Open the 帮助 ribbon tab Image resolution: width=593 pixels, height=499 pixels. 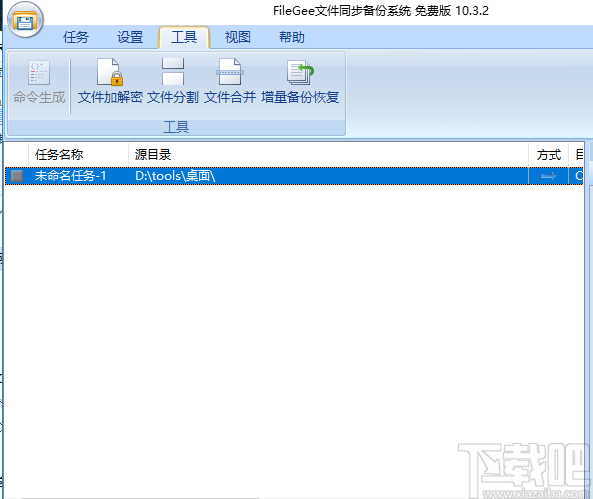pyautogui.click(x=292, y=37)
